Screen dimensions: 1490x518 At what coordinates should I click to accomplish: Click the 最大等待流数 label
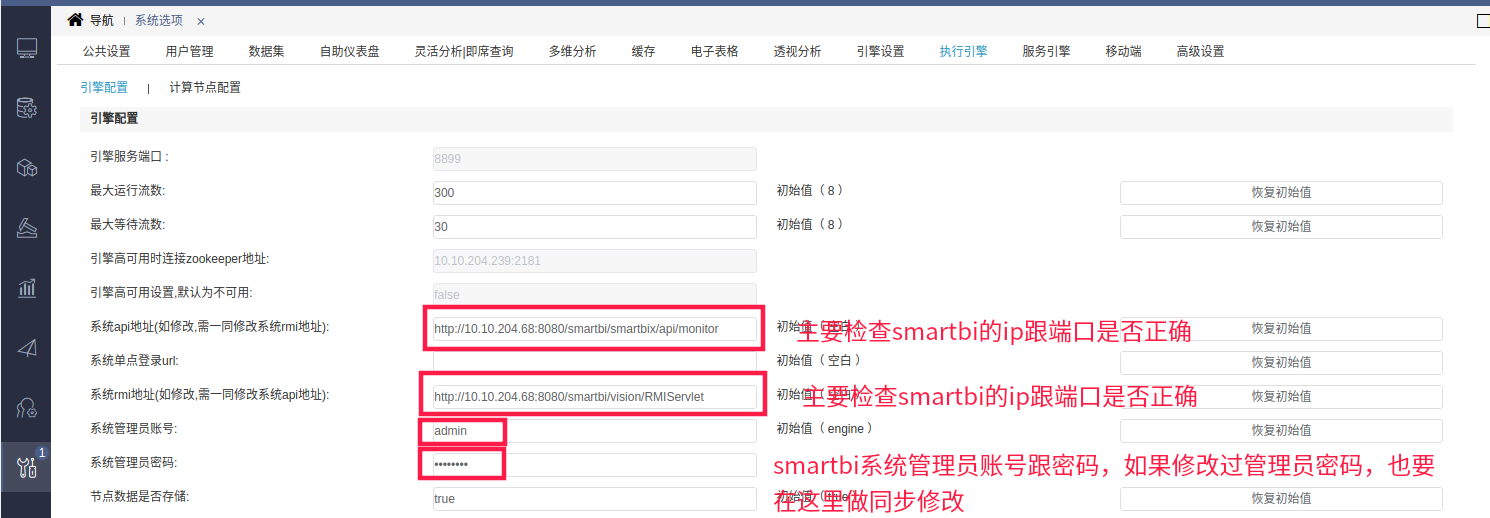point(127,224)
